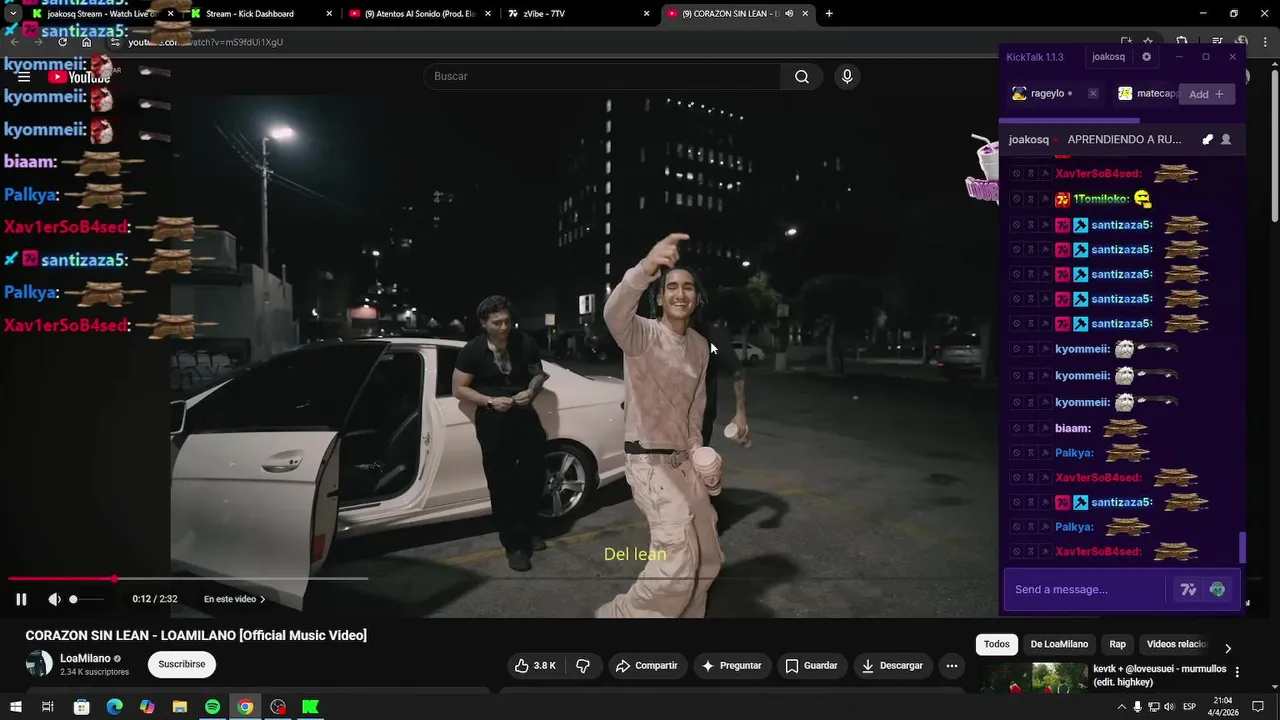Mute the YouTube video volume
Viewport: 1280px width, 720px height.
point(54,599)
